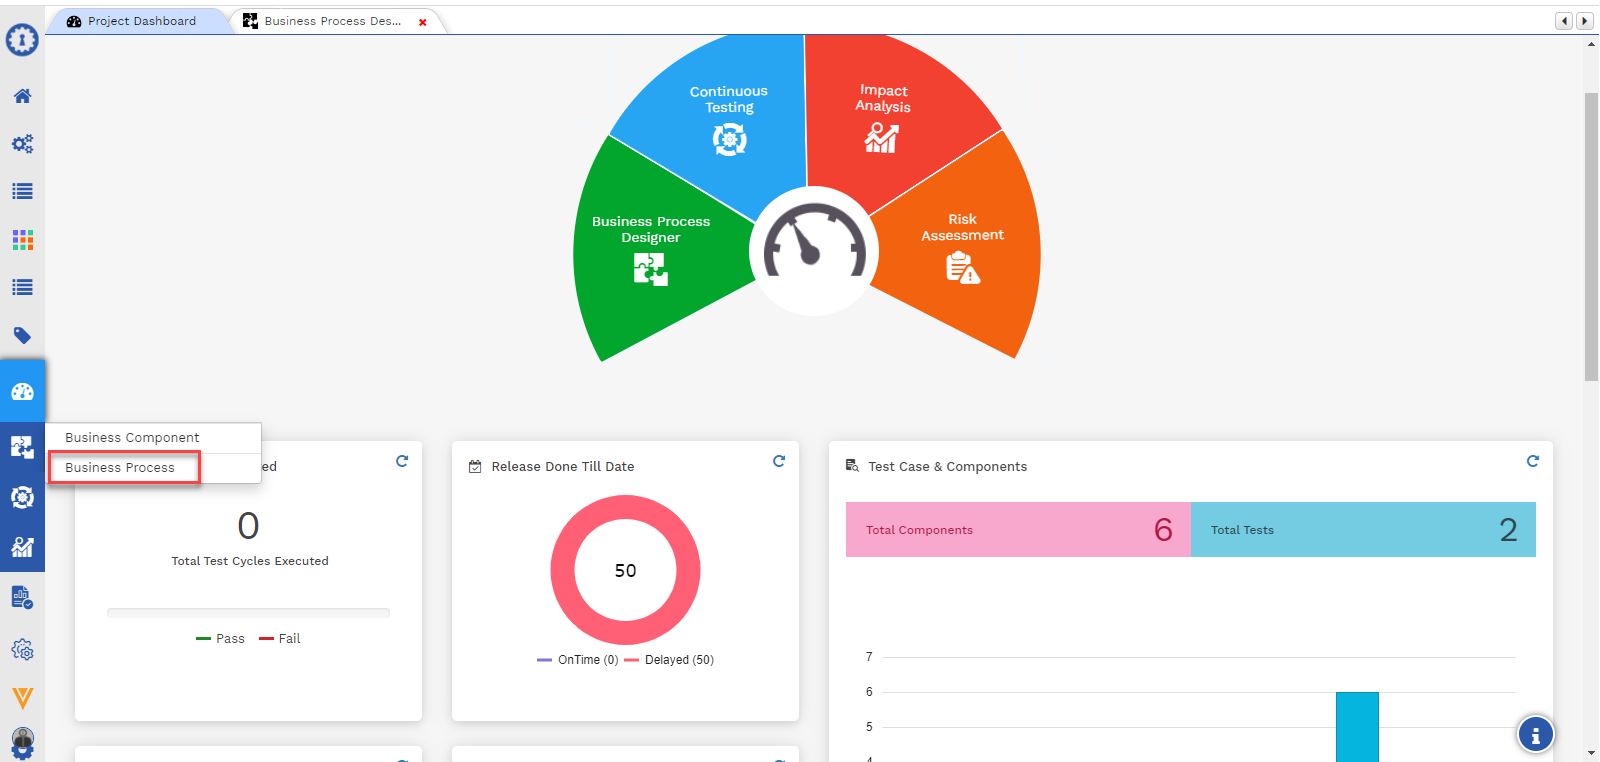Open the report document sidebar icon

click(22, 598)
